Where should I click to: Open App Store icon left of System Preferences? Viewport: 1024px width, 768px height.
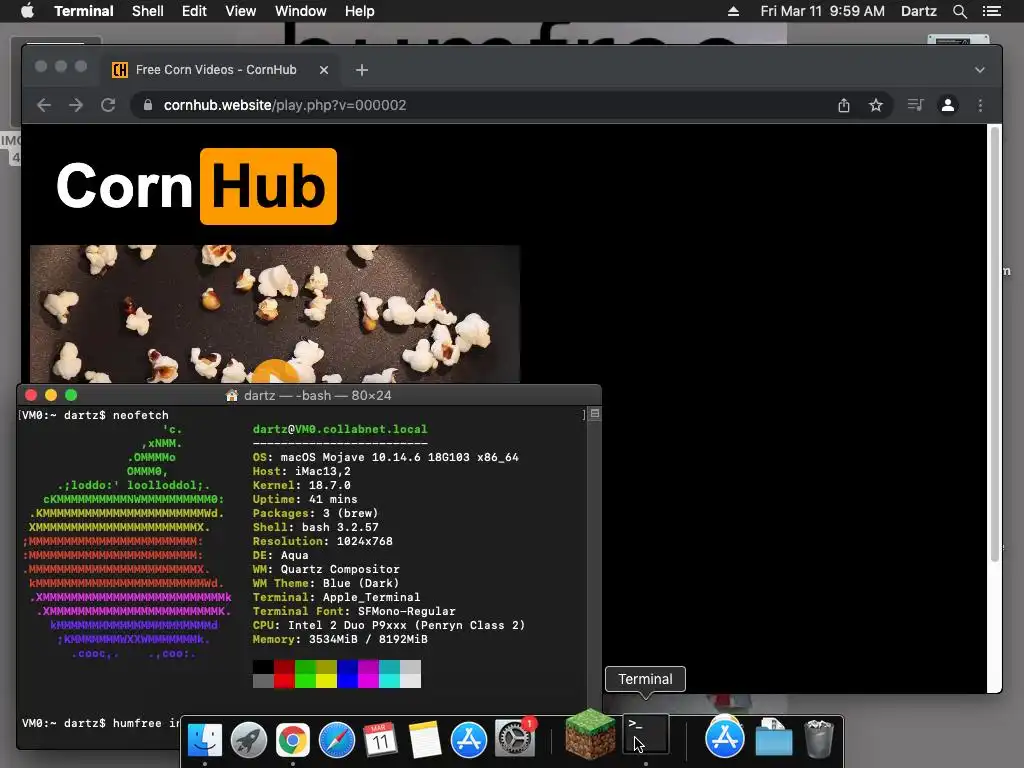coord(468,740)
